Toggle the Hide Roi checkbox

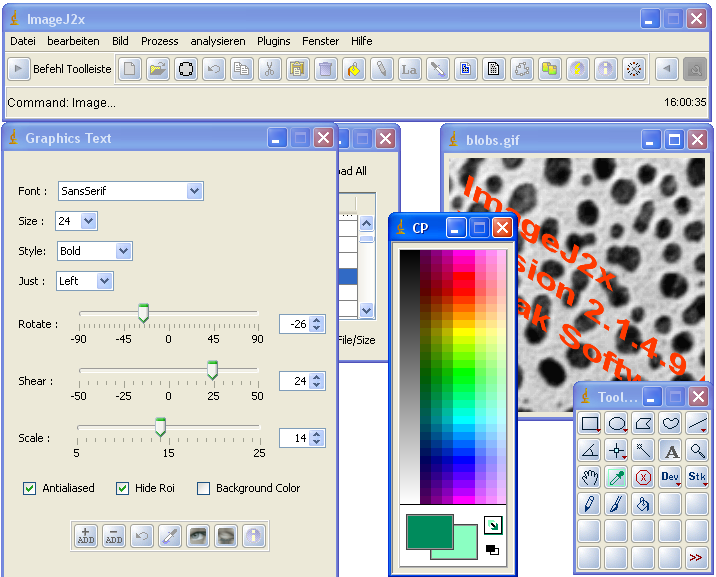pyautogui.click(x=122, y=488)
